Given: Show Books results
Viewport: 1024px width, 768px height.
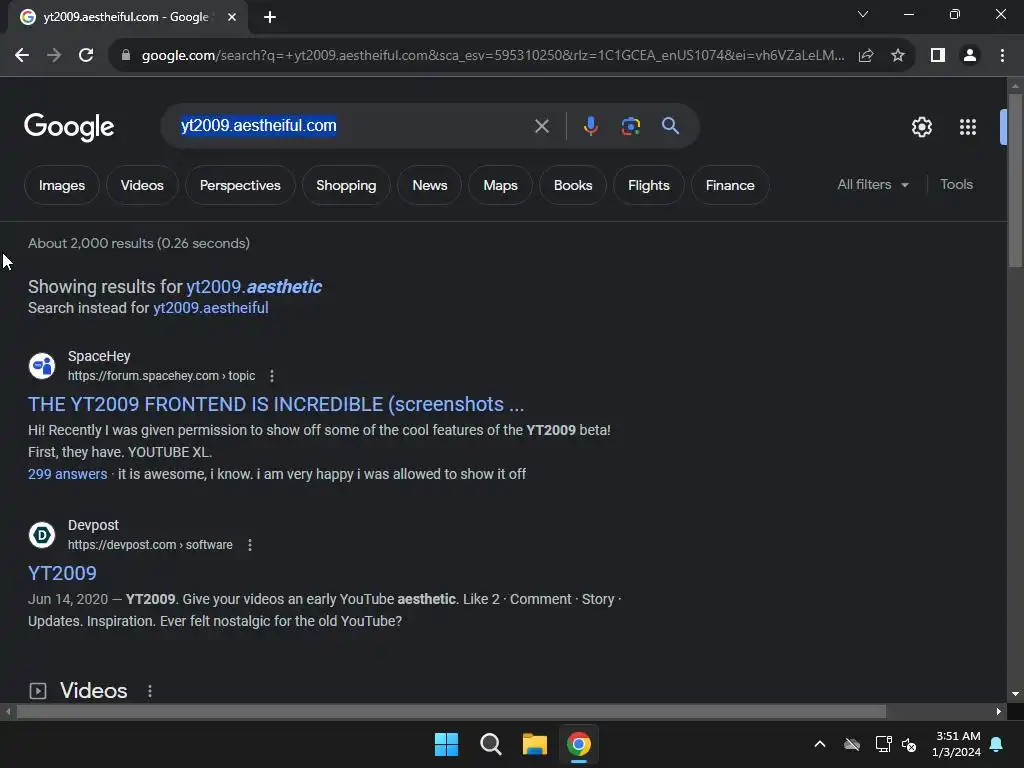Looking at the screenshot, I should point(573,185).
